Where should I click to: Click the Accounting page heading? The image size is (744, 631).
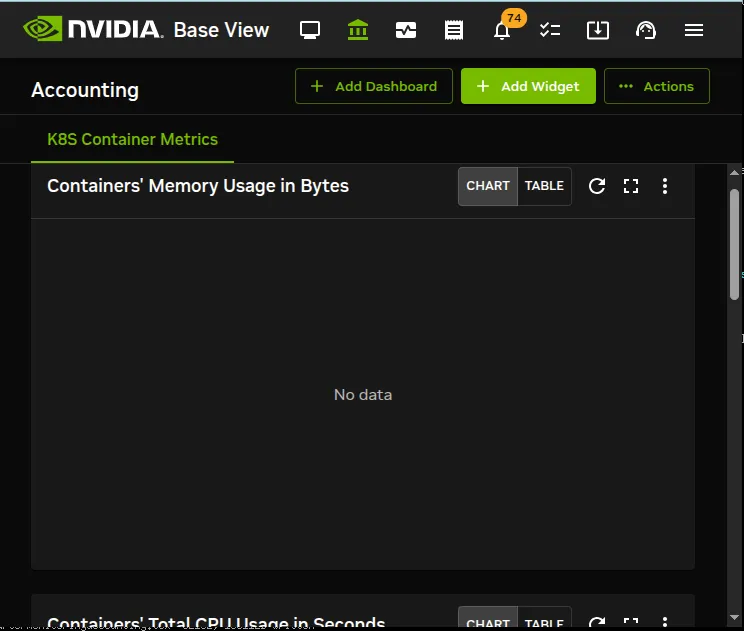pyautogui.click(x=85, y=90)
